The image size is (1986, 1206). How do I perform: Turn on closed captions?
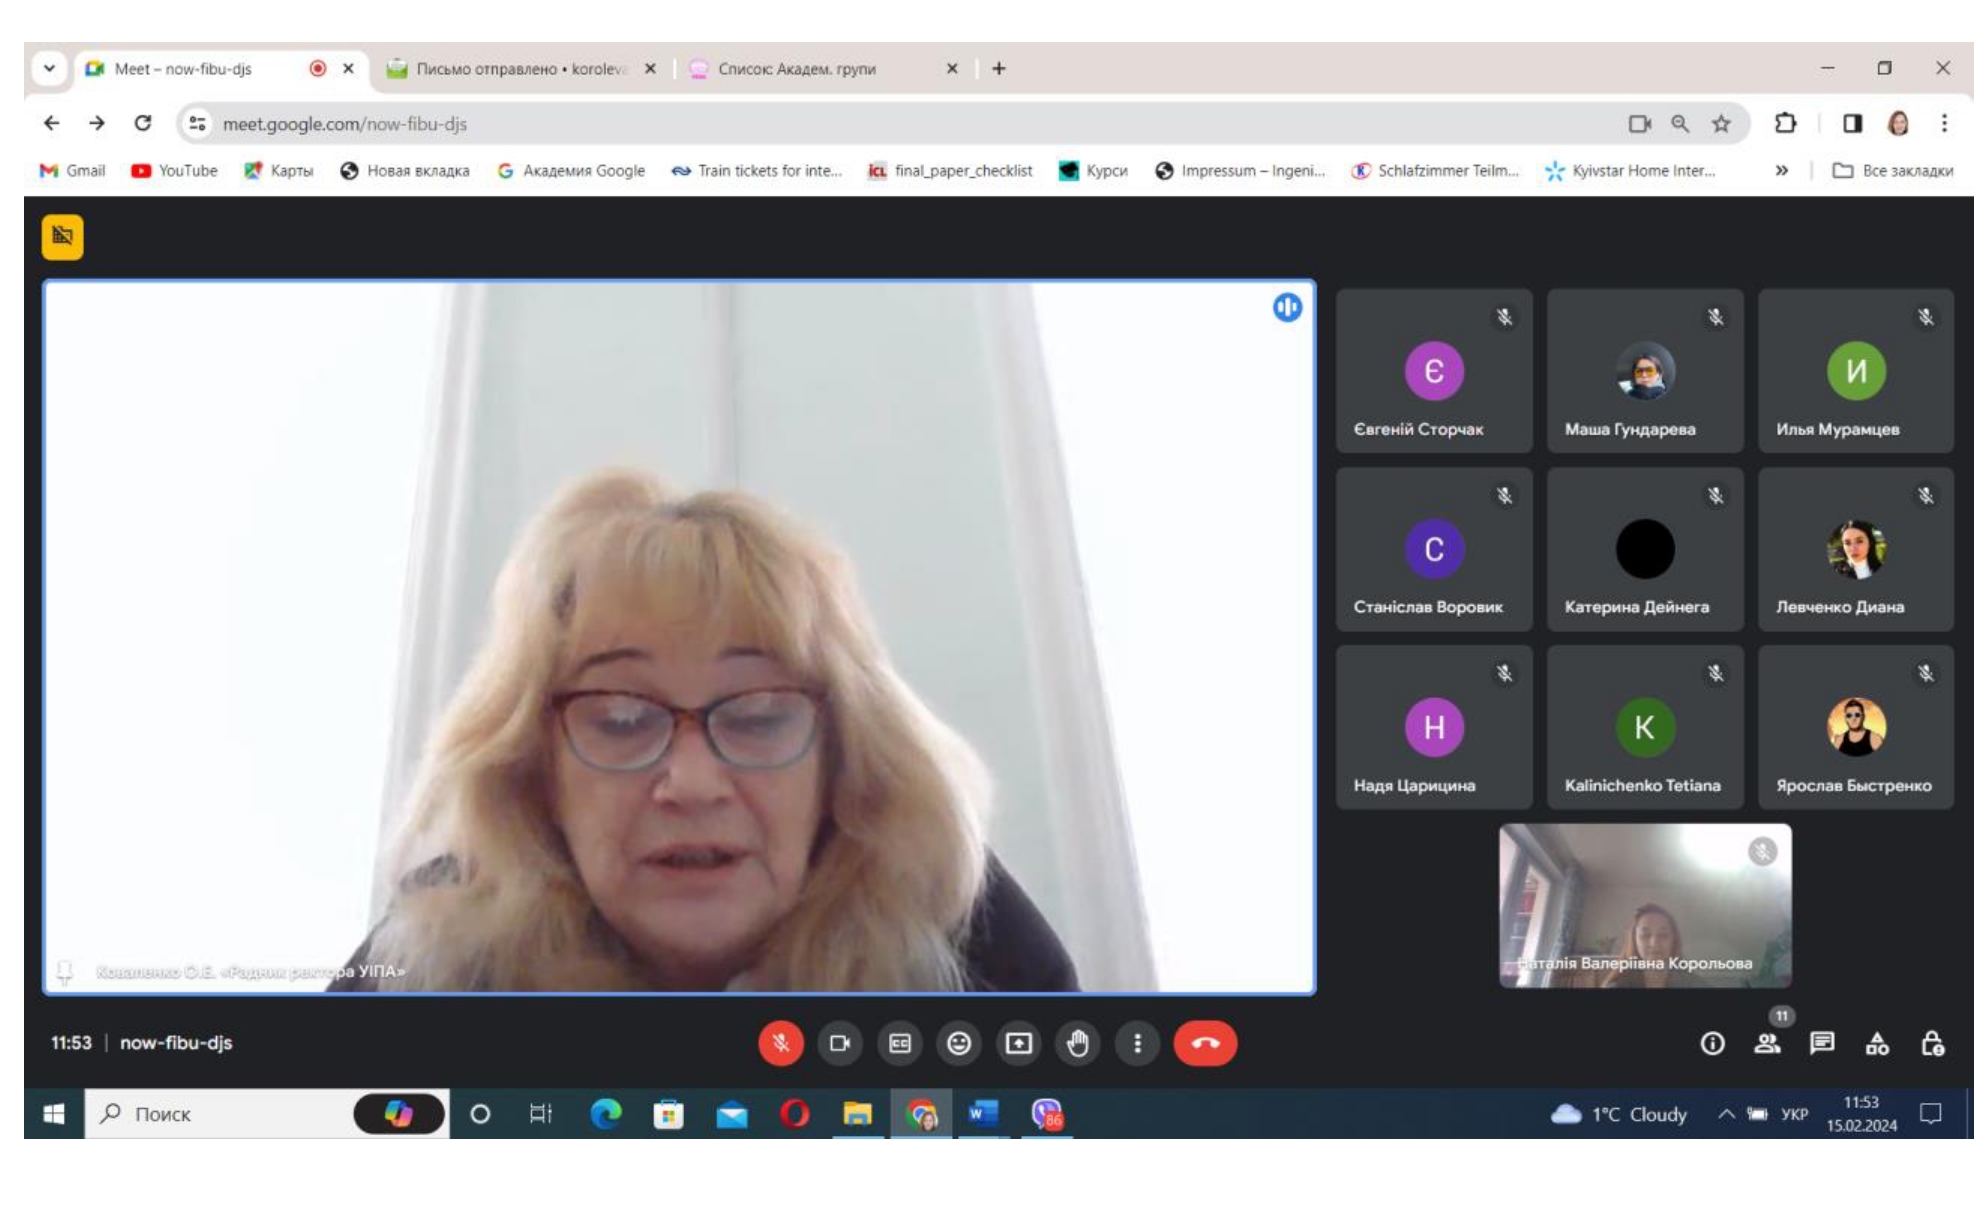899,1044
